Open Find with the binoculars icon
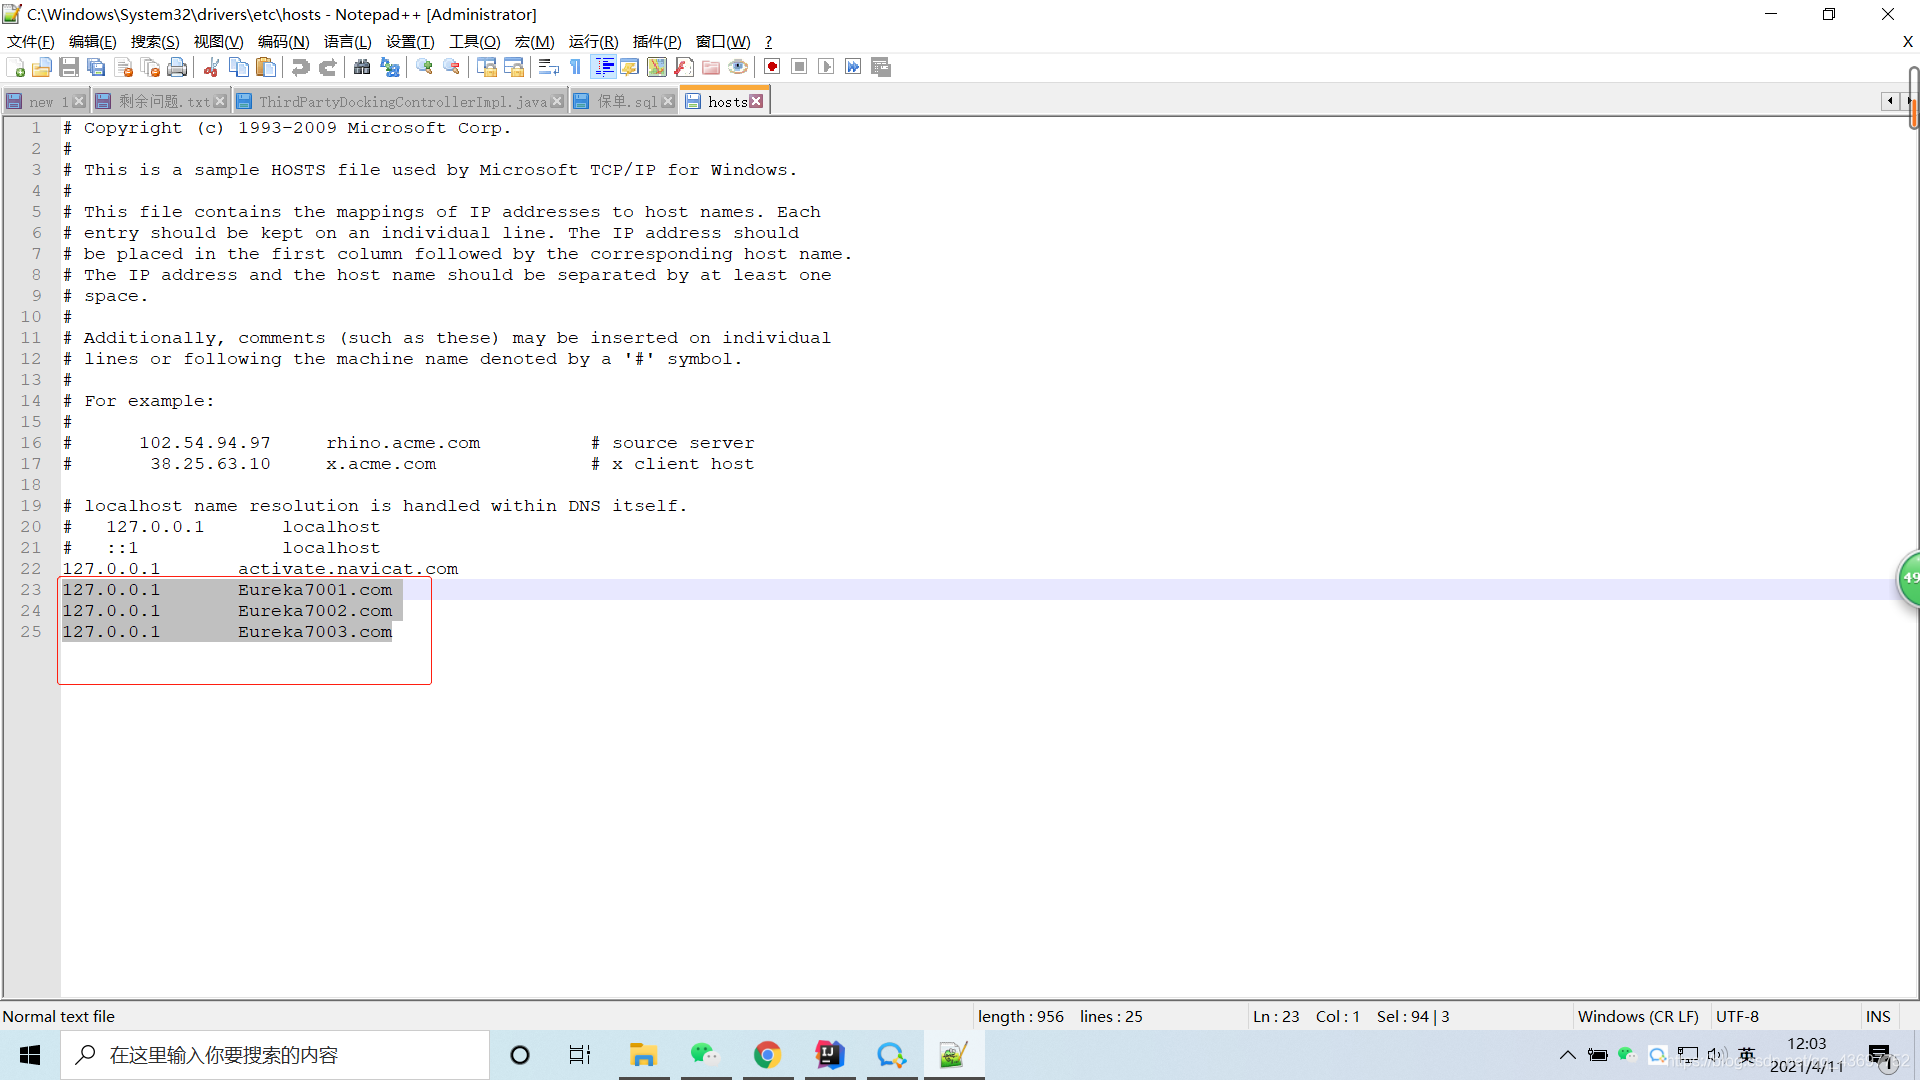1920x1080 pixels. pyautogui.click(x=362, y=67)
